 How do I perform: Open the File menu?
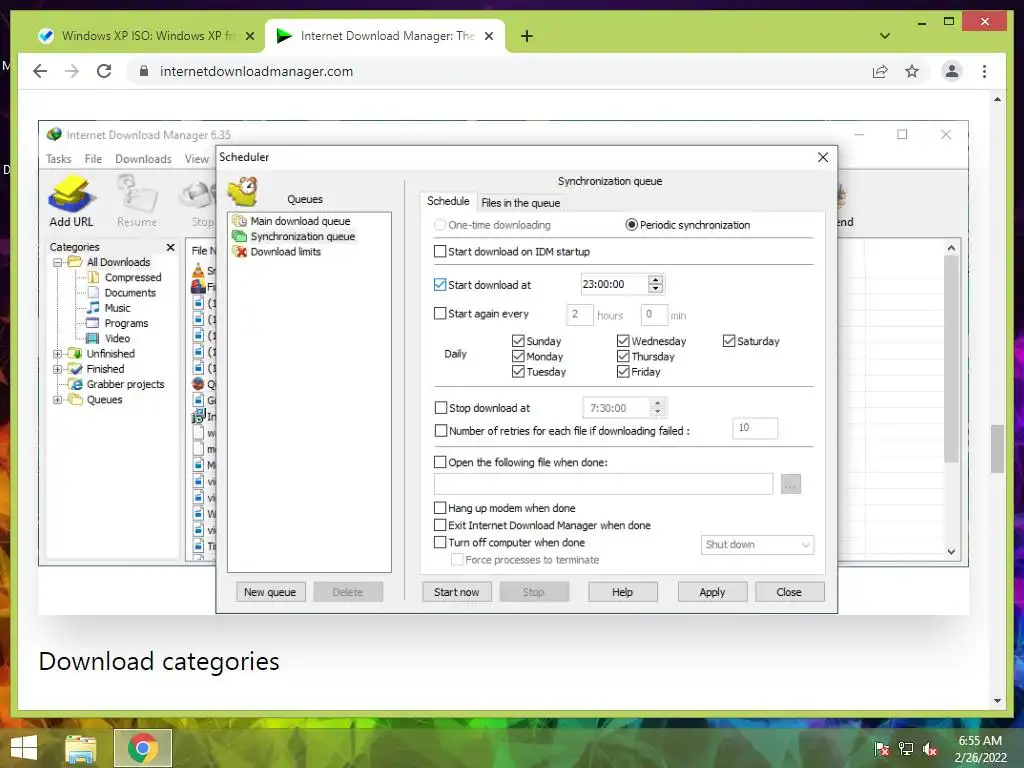(93, 159)
